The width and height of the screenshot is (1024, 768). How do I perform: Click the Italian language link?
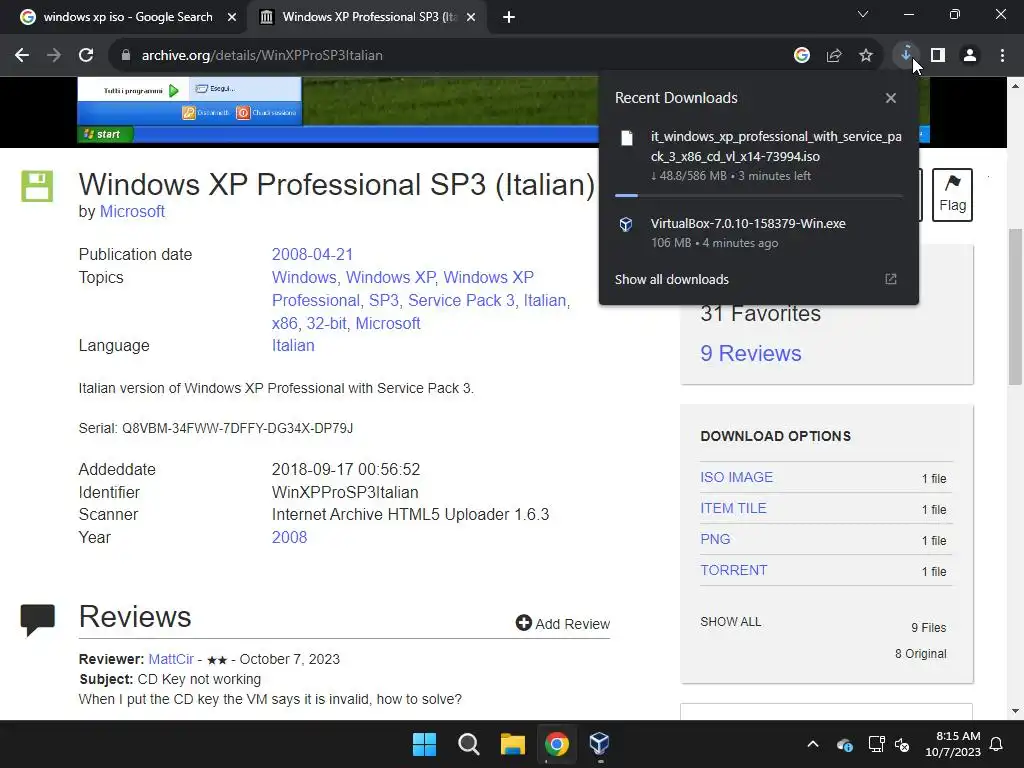coord(293,345)
